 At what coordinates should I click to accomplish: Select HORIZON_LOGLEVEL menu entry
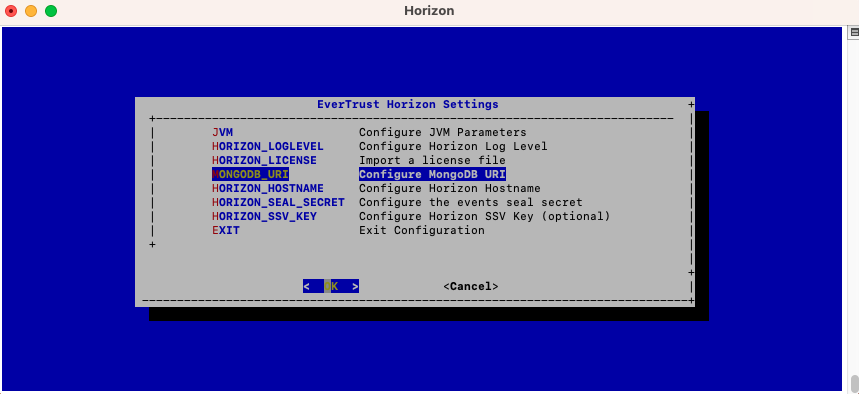coord(268,146)
